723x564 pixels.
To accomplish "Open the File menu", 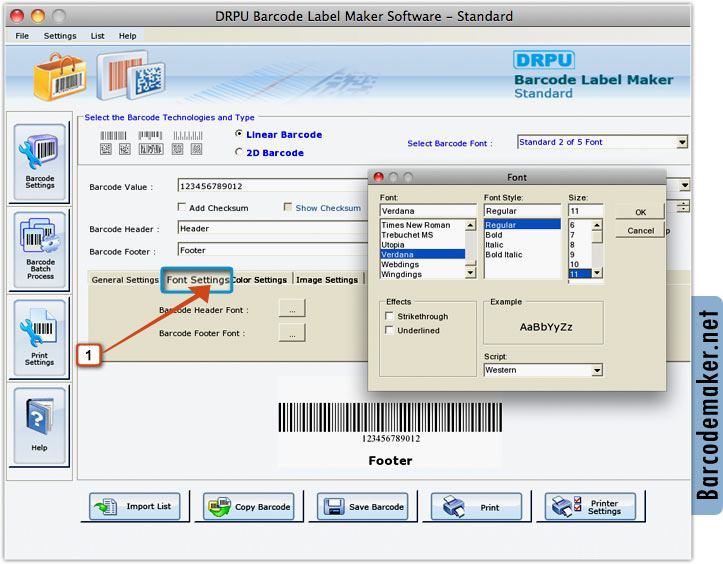I will [x=22, y=36].
